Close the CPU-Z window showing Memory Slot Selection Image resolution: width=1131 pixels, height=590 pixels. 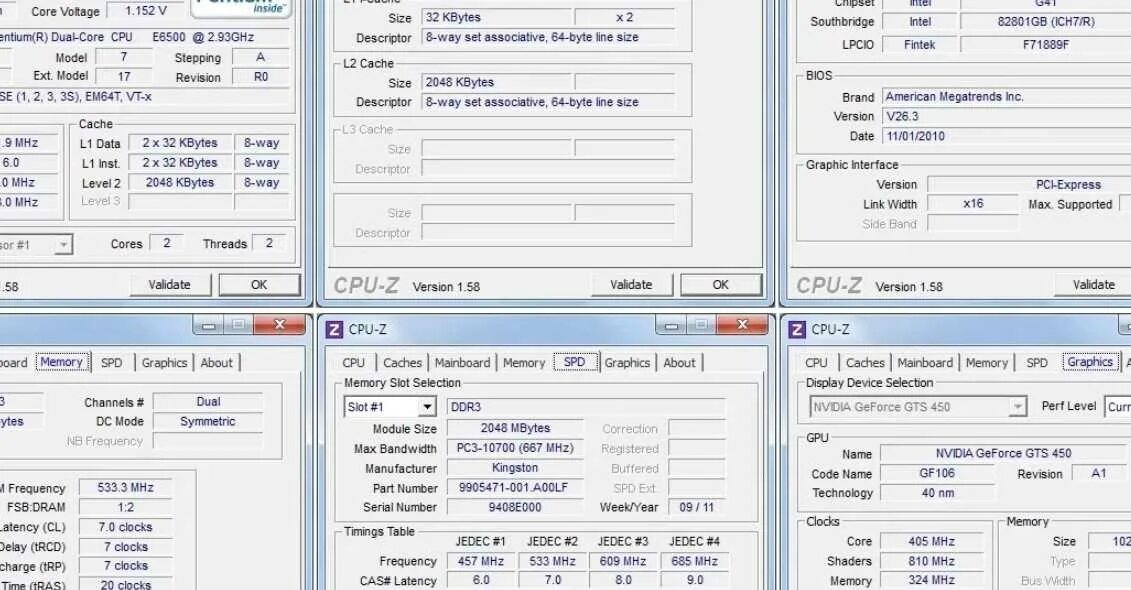[x=741, y=325]
